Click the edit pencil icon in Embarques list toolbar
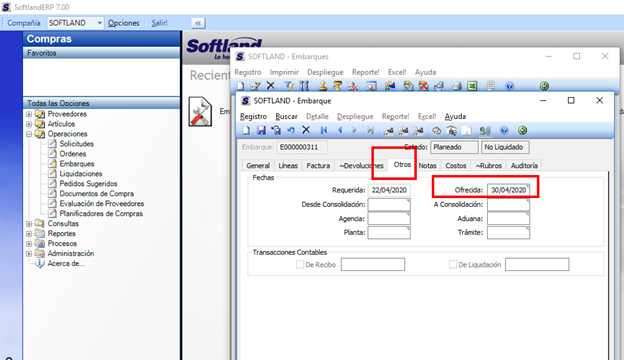Image resolution: width=624 pixels, height=360 pixels. 255,86
